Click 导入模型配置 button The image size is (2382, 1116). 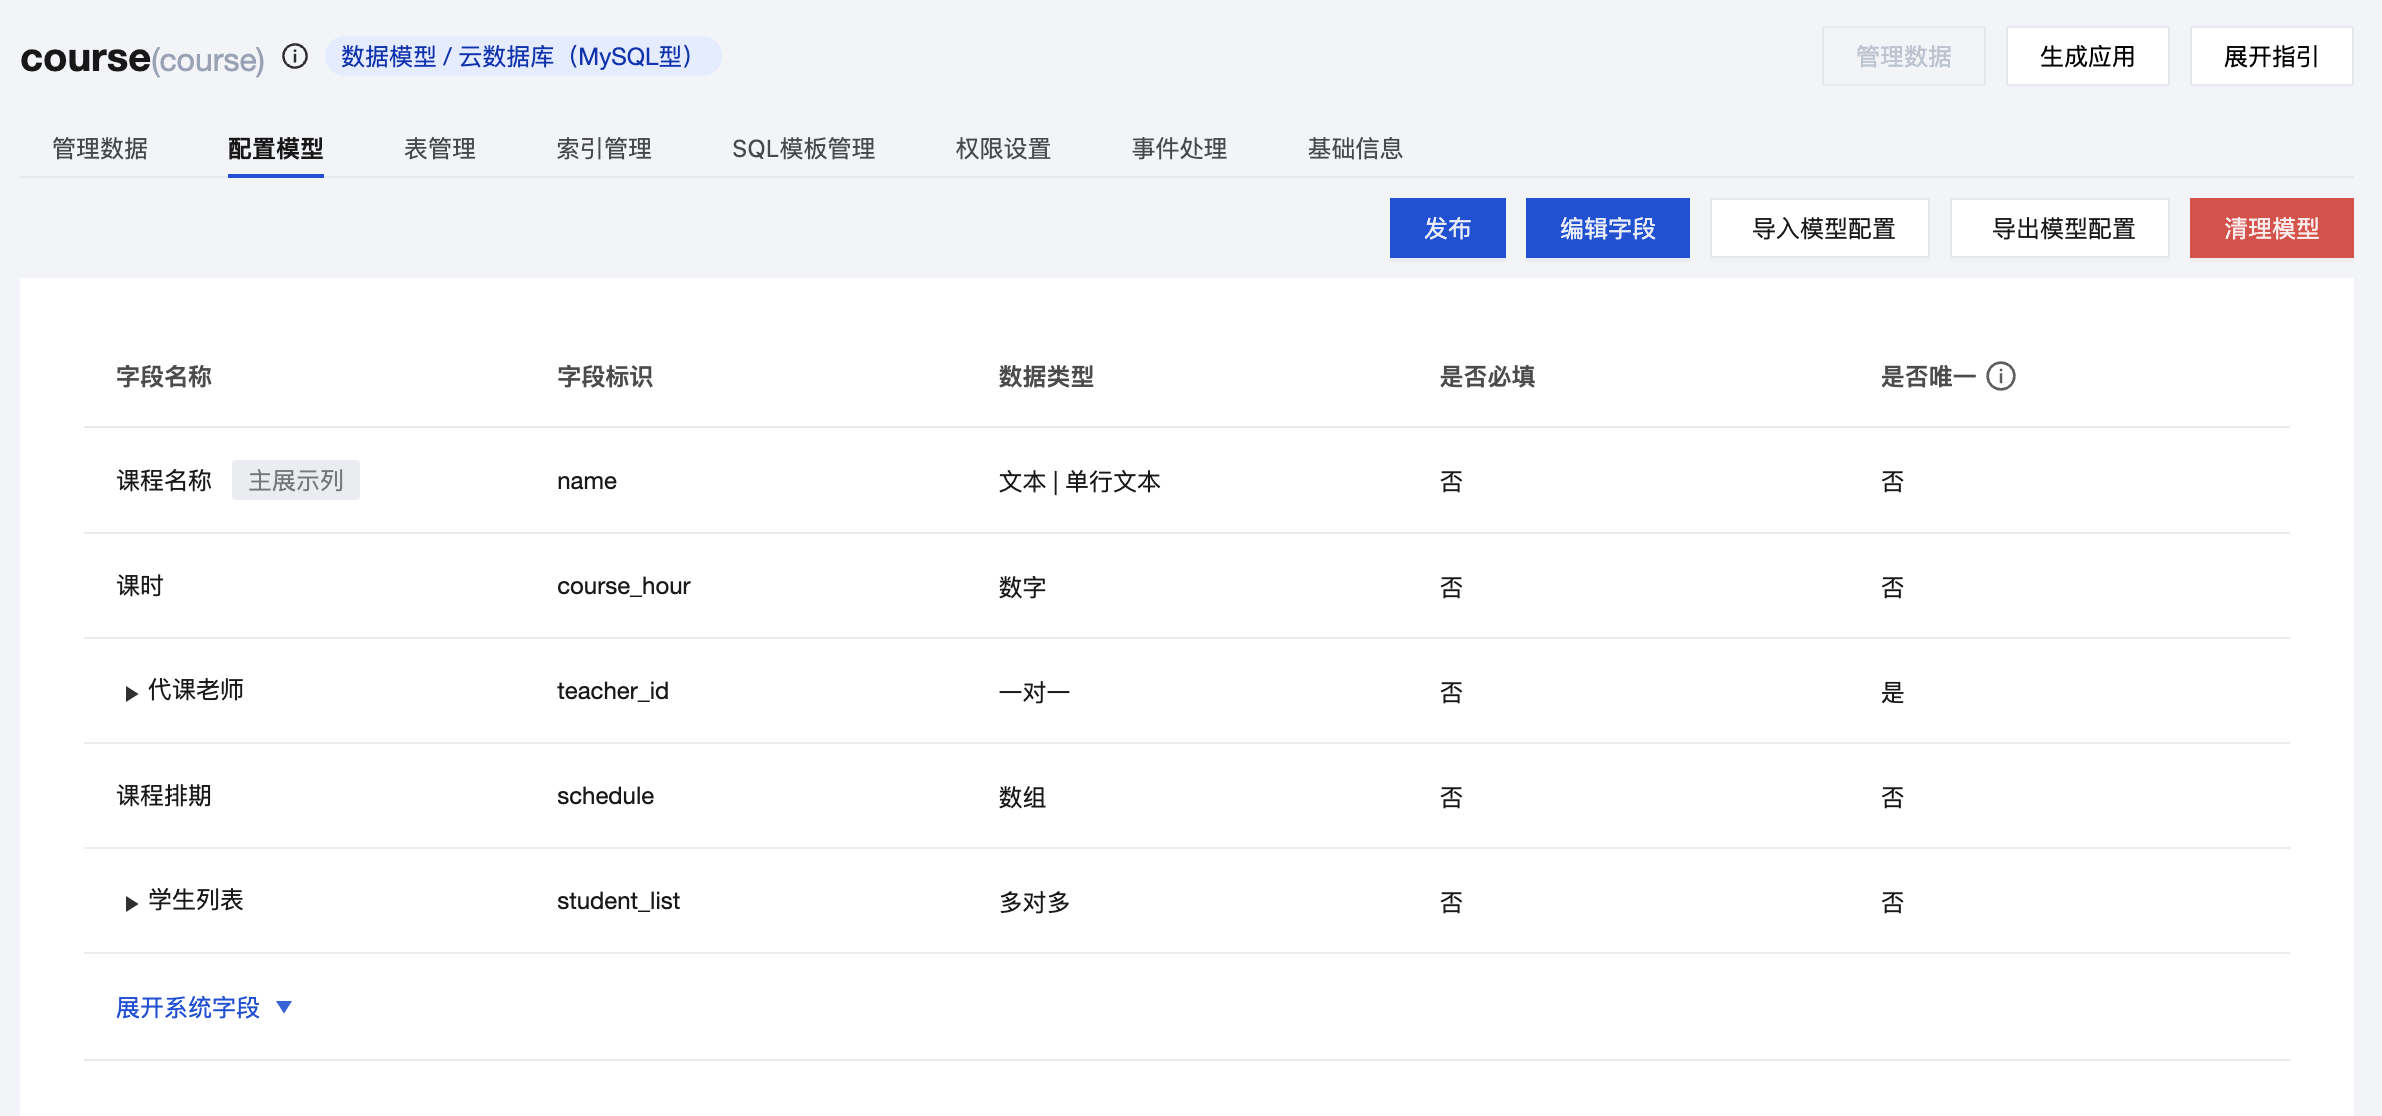pos(1820,228)
